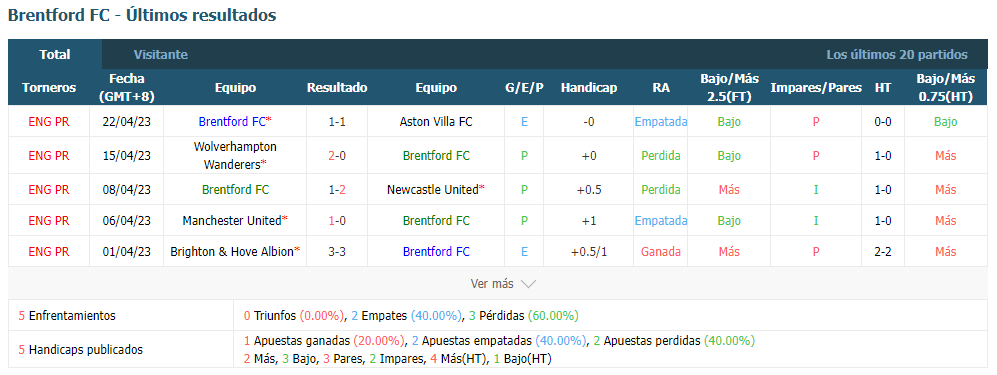Select the Total tab
Image resolution: width=997 pixels, height=375 pixels.
coord(55,55)
